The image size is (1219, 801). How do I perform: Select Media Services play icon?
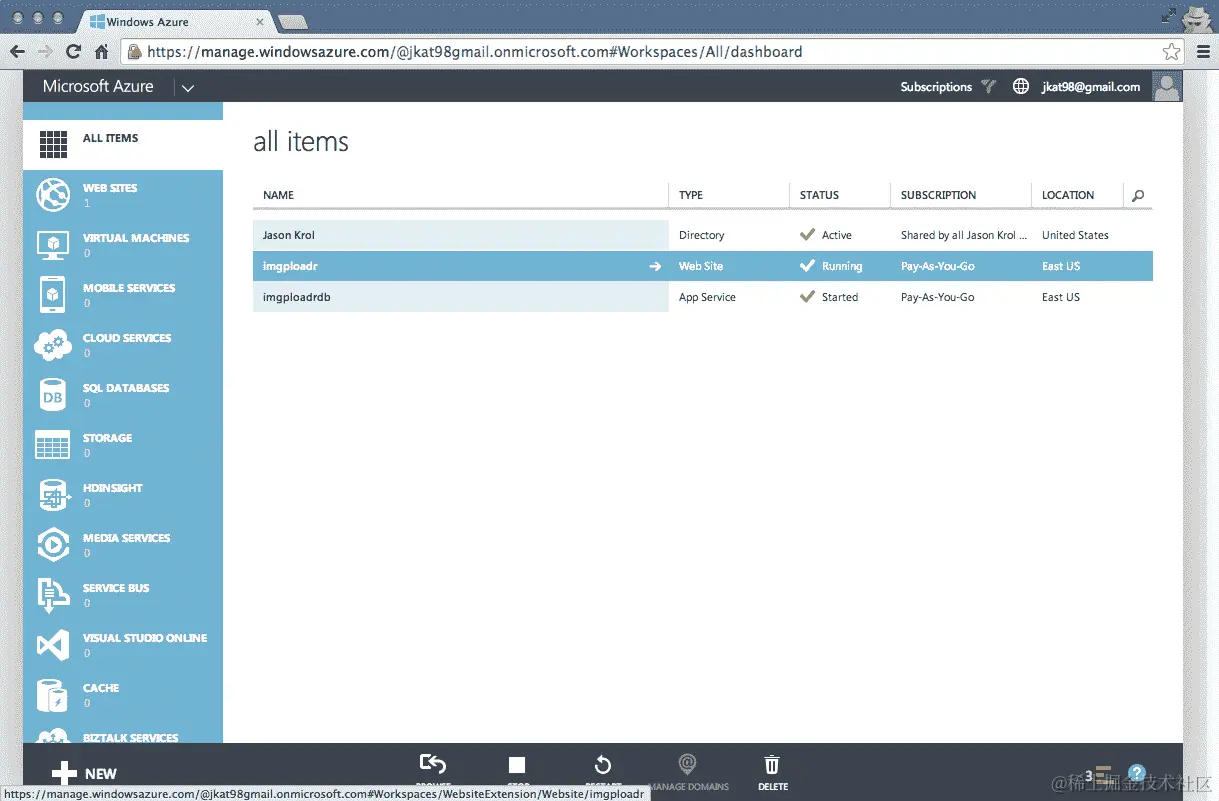pos(53,544)
